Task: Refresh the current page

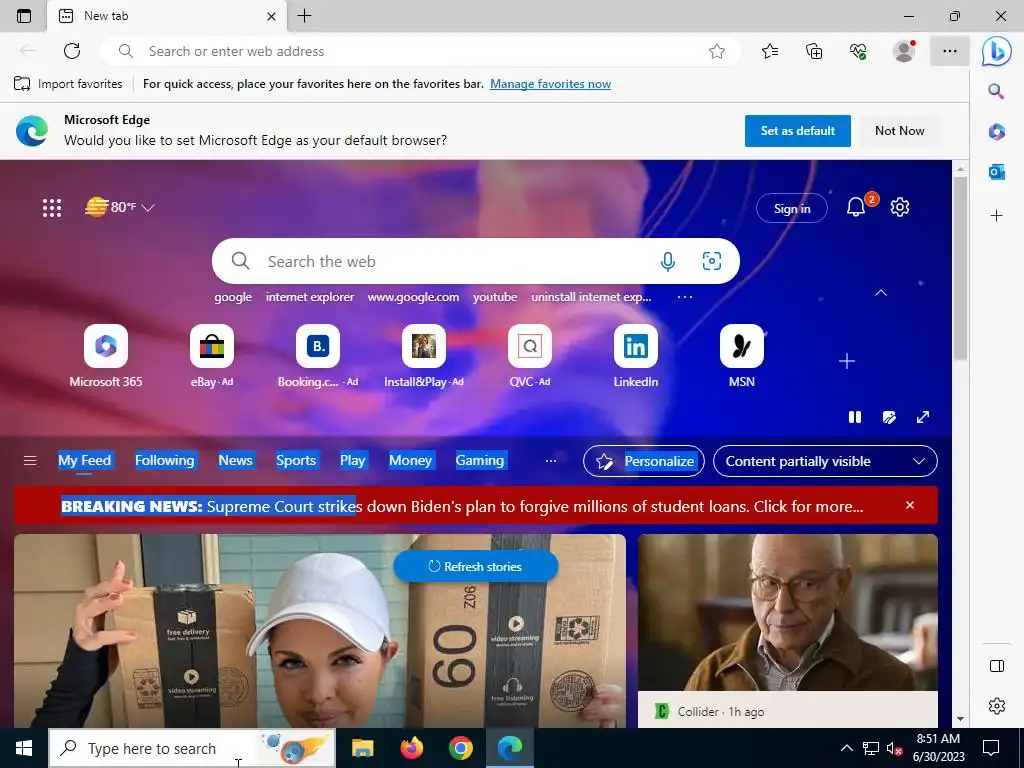Action: click(x=72, y=51)
